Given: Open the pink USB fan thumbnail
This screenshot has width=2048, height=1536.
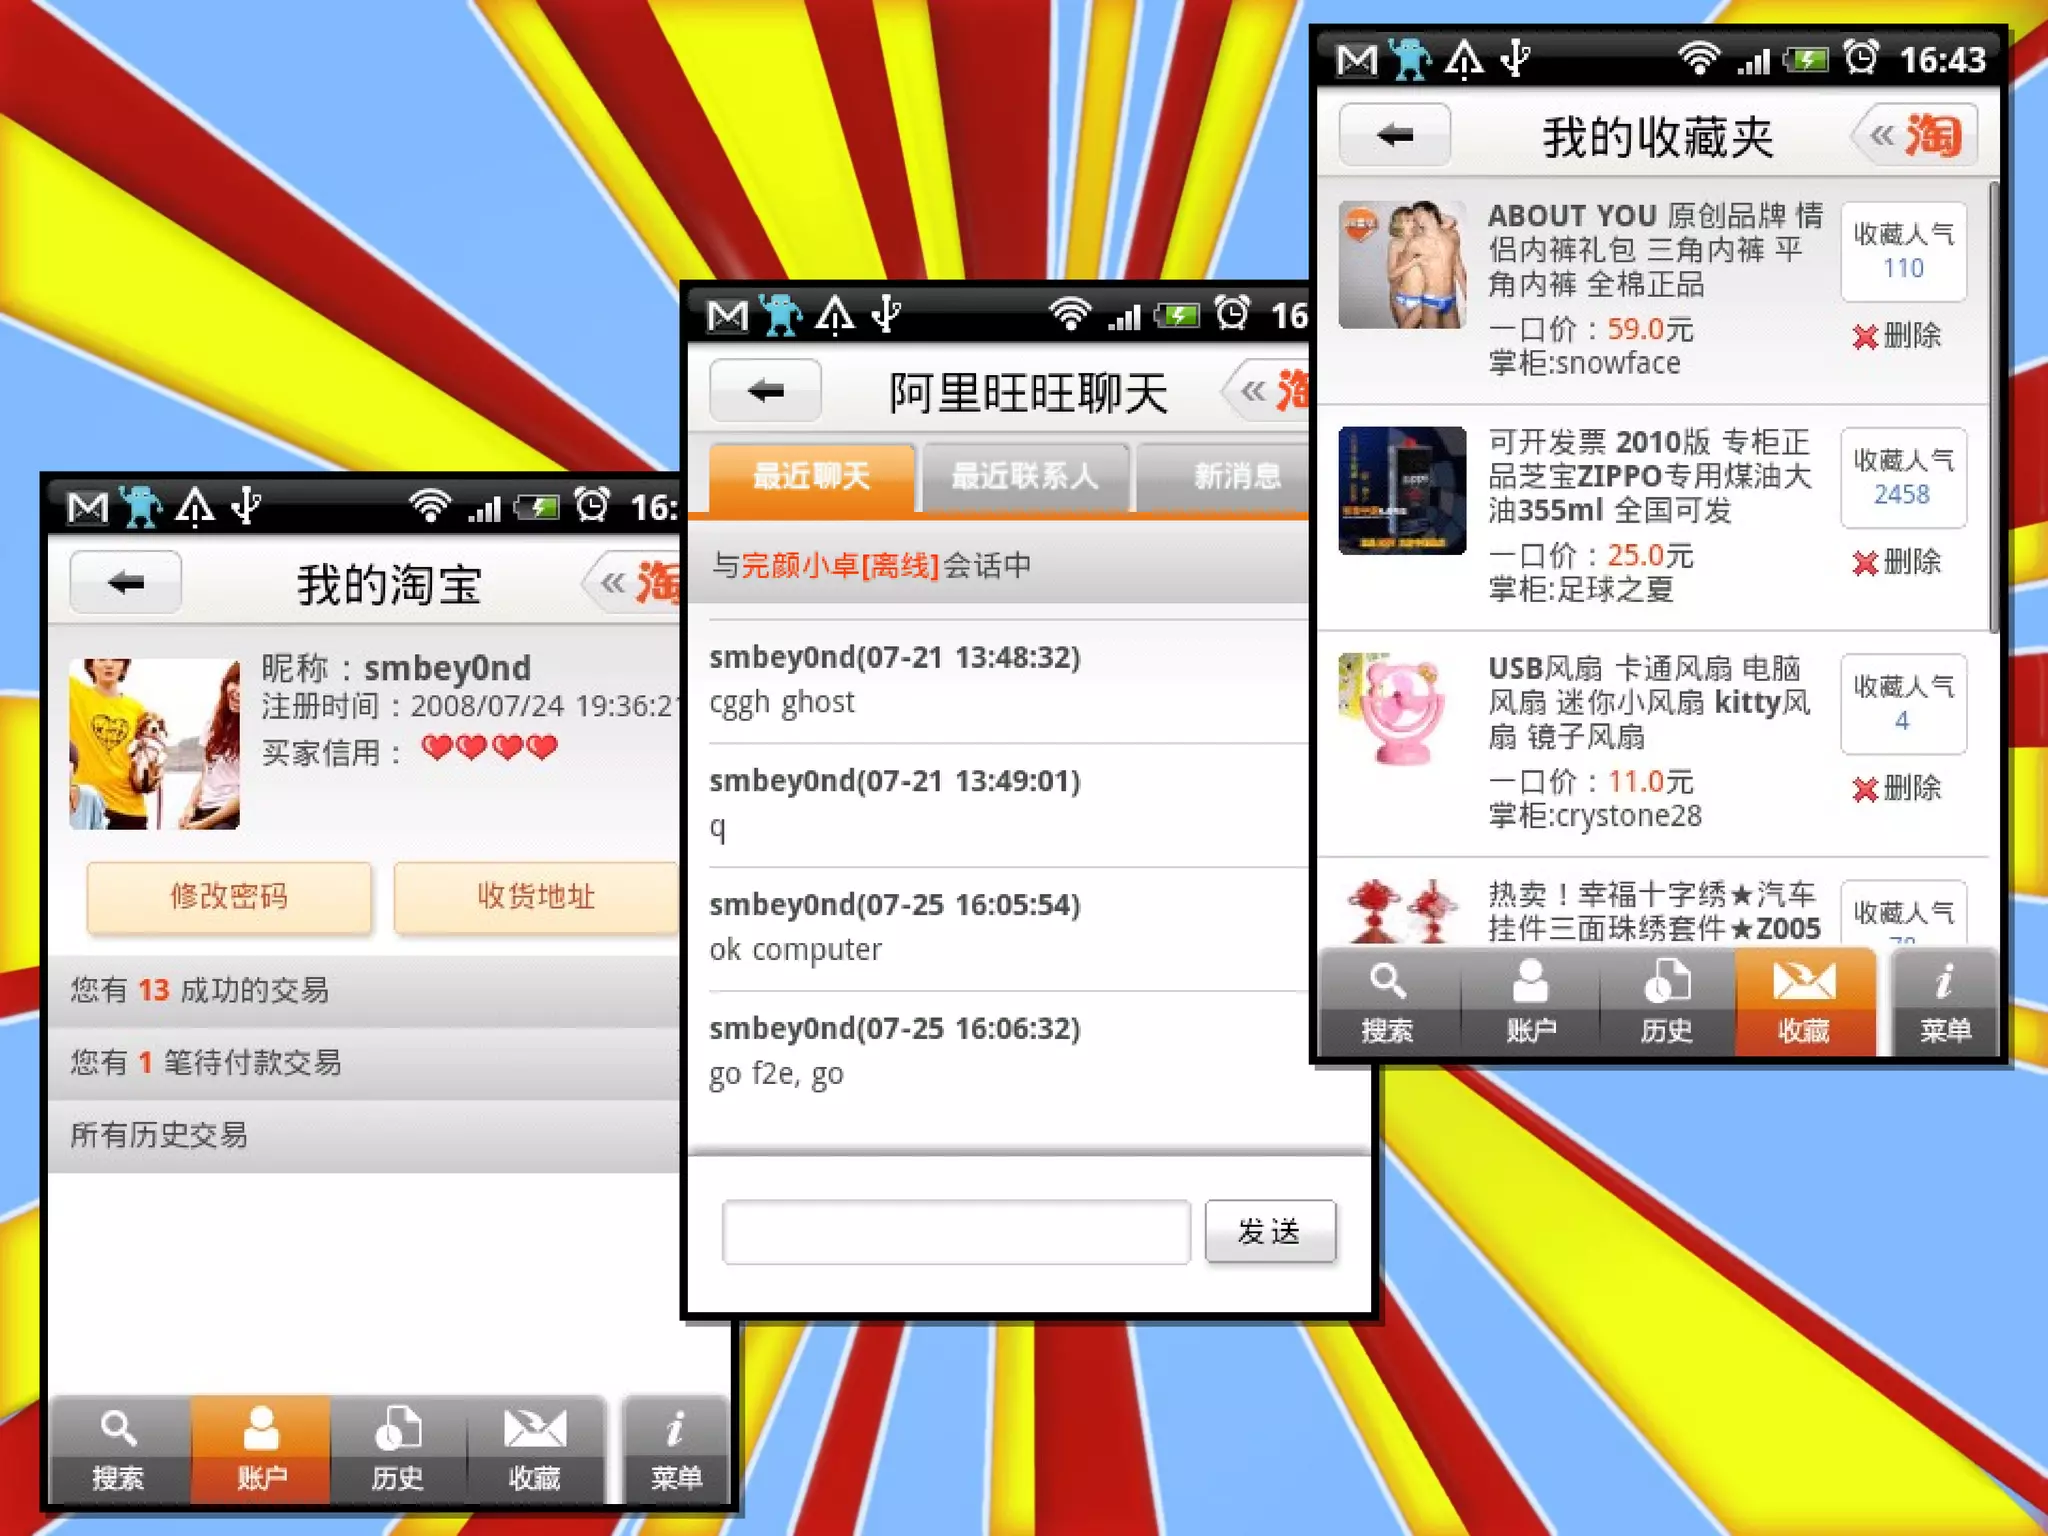Looking at the screenshot, I should pos(1403,710).
